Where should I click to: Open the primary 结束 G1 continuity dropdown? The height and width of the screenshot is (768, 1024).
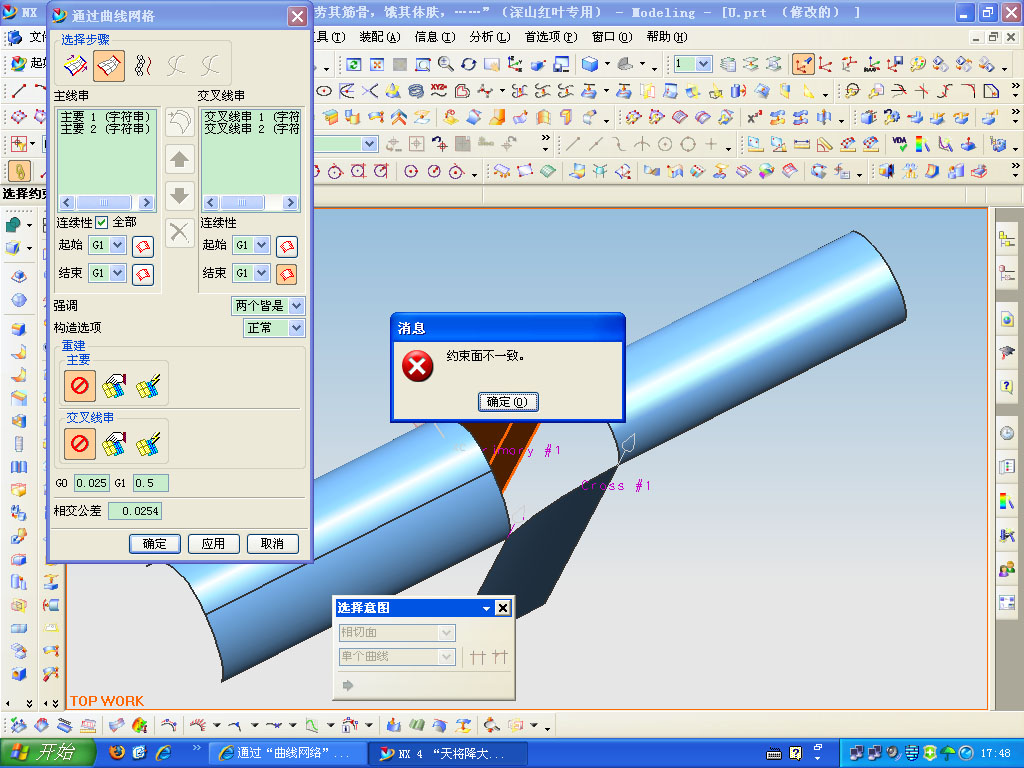click(118, 273)
